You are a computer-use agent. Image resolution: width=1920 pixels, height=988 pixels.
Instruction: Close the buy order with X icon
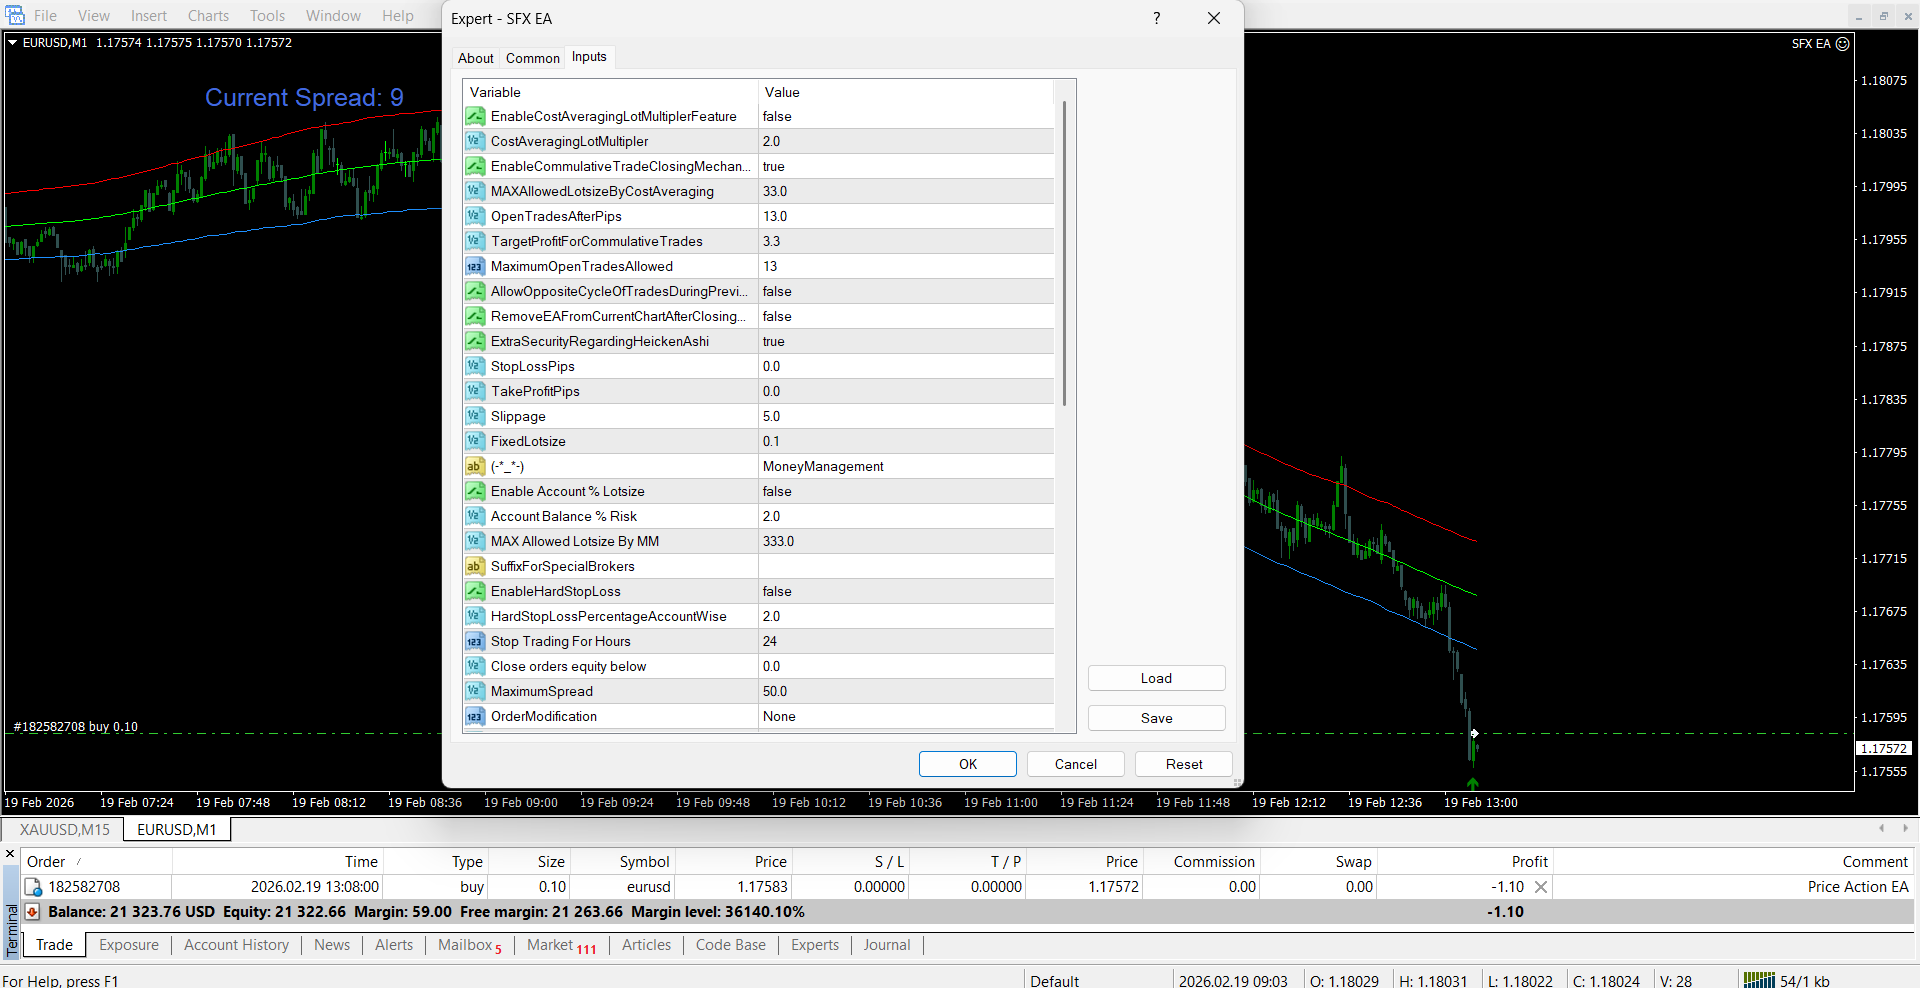(1541, 887)
